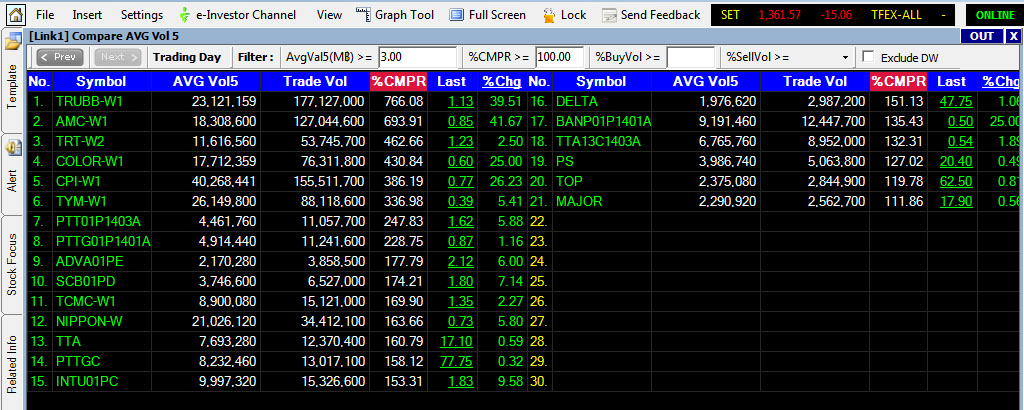Open the Template folder icon in sidebar

(13, 42)
